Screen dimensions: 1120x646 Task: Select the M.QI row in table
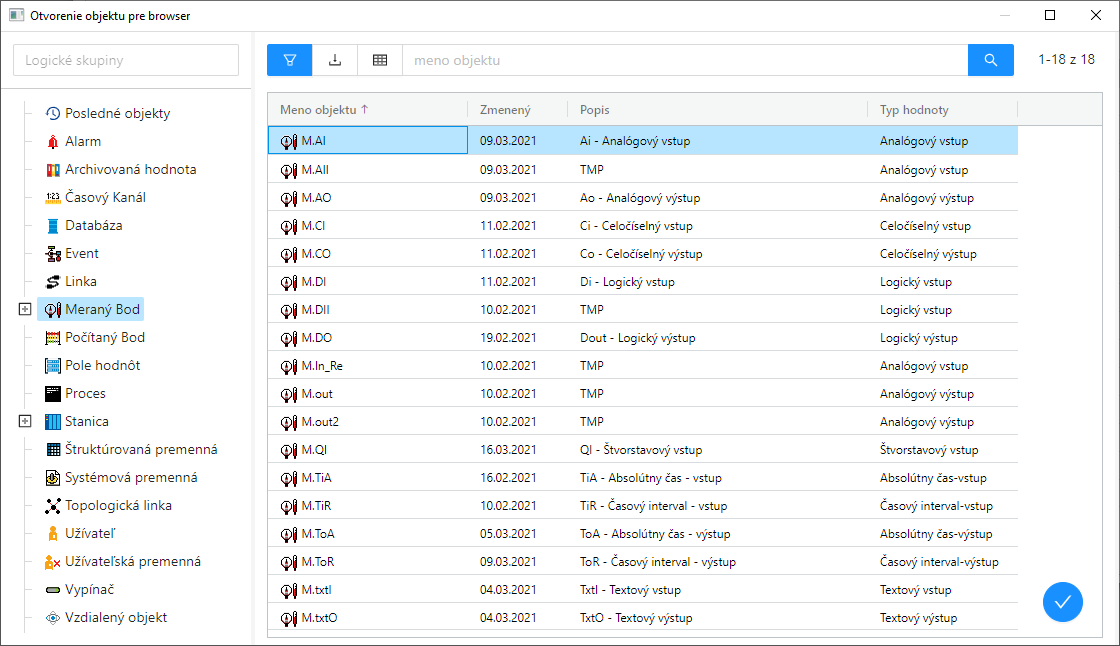tap(314, 450)
